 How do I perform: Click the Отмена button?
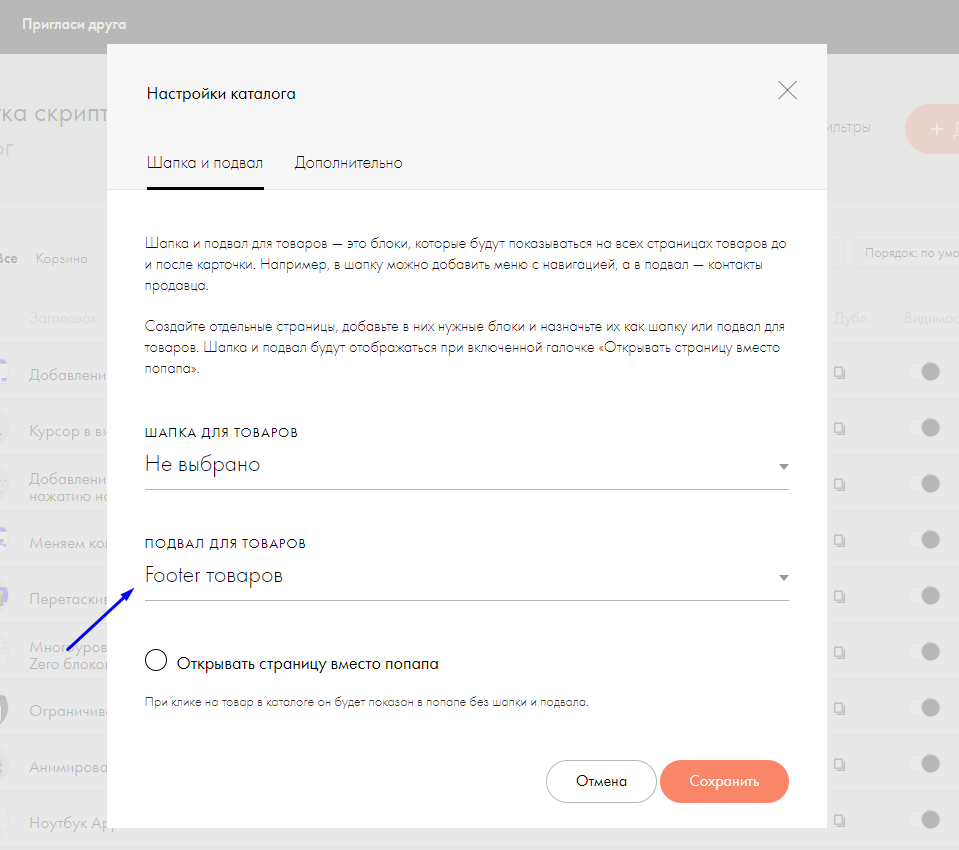pyautogui.click(x=601, y=781)
